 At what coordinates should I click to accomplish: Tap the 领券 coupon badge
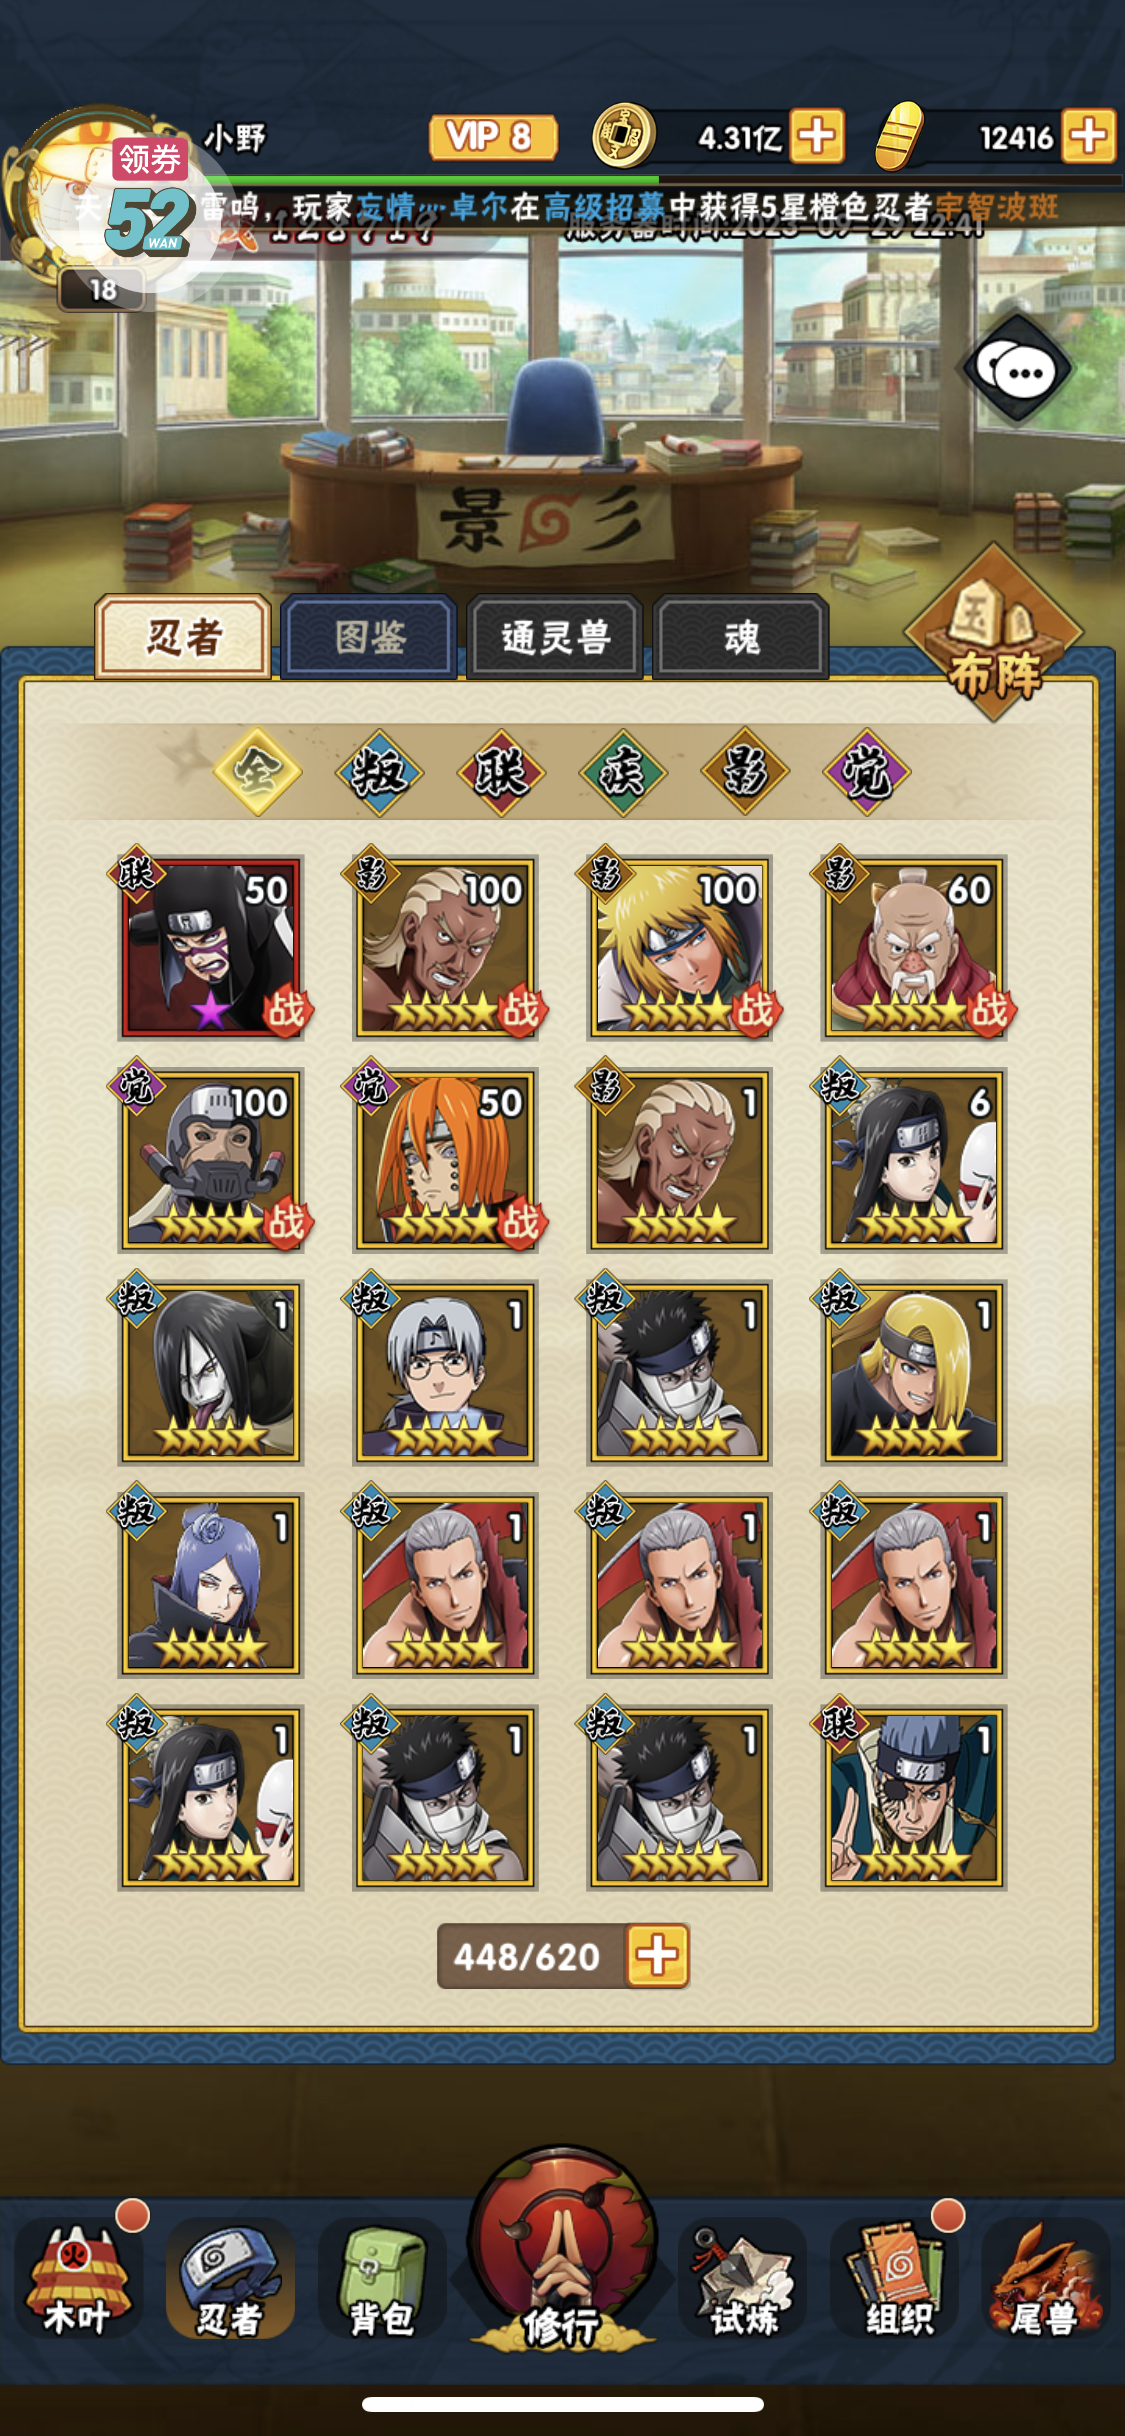click(x=150, y=160)
